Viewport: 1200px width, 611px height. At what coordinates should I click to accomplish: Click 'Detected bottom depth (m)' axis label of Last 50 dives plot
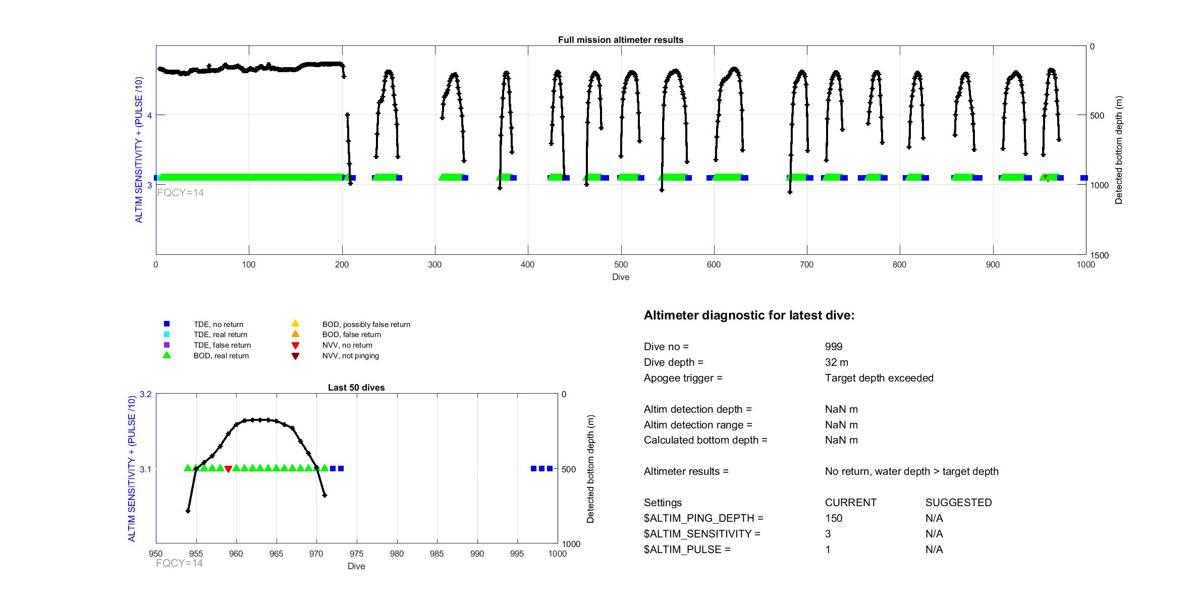click(591, 469)
